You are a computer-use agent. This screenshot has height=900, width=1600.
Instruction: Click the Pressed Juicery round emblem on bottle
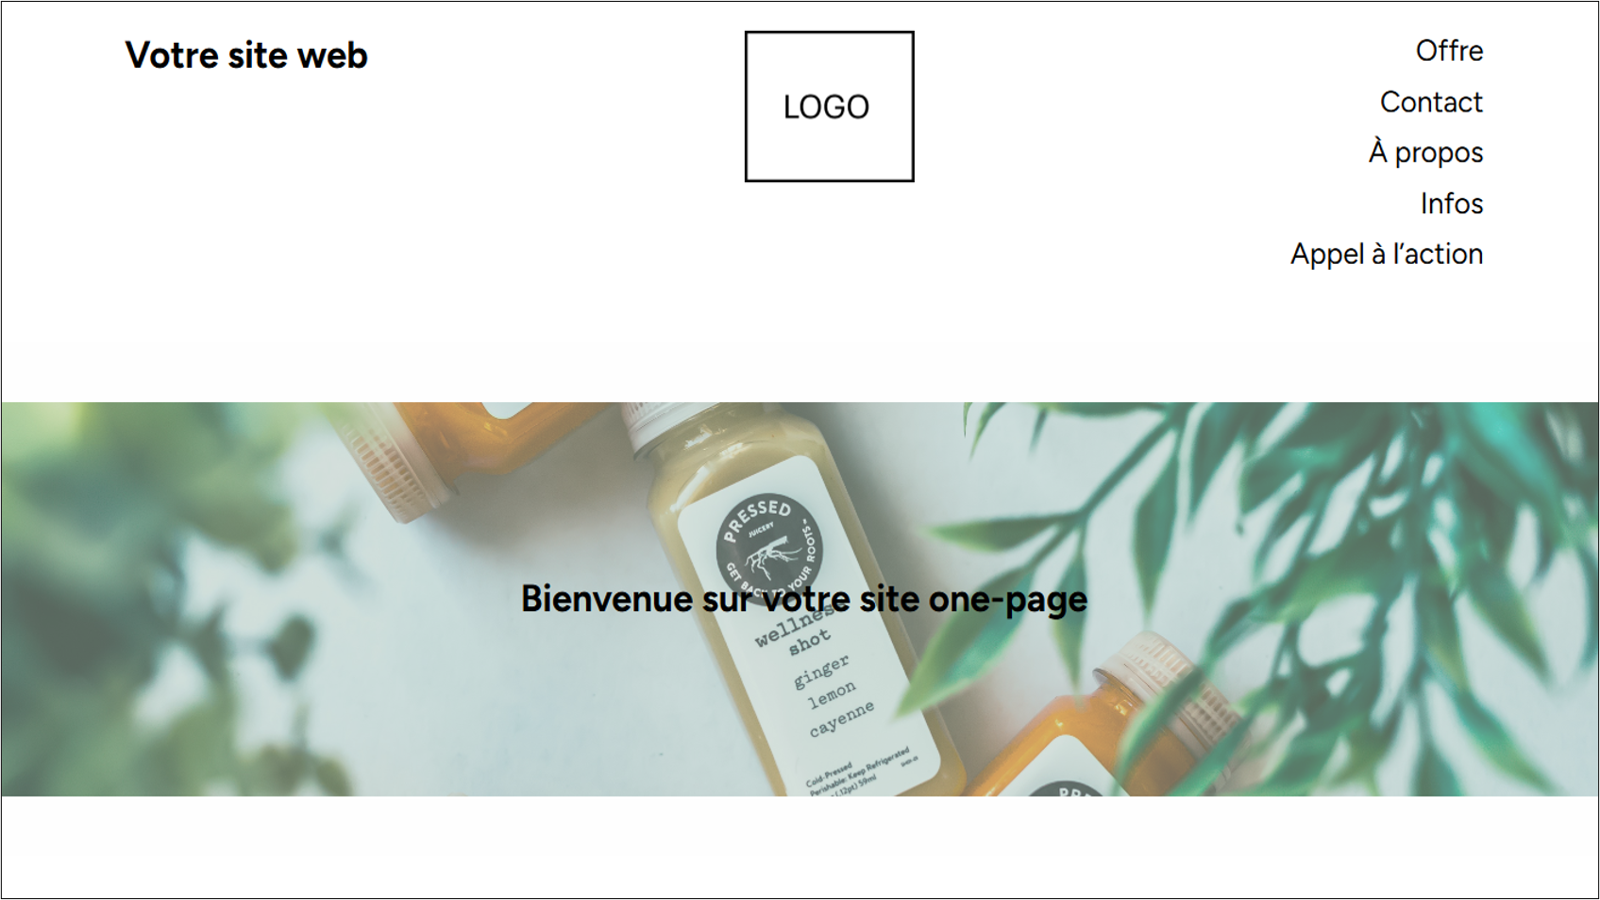[x=769, y=545]
